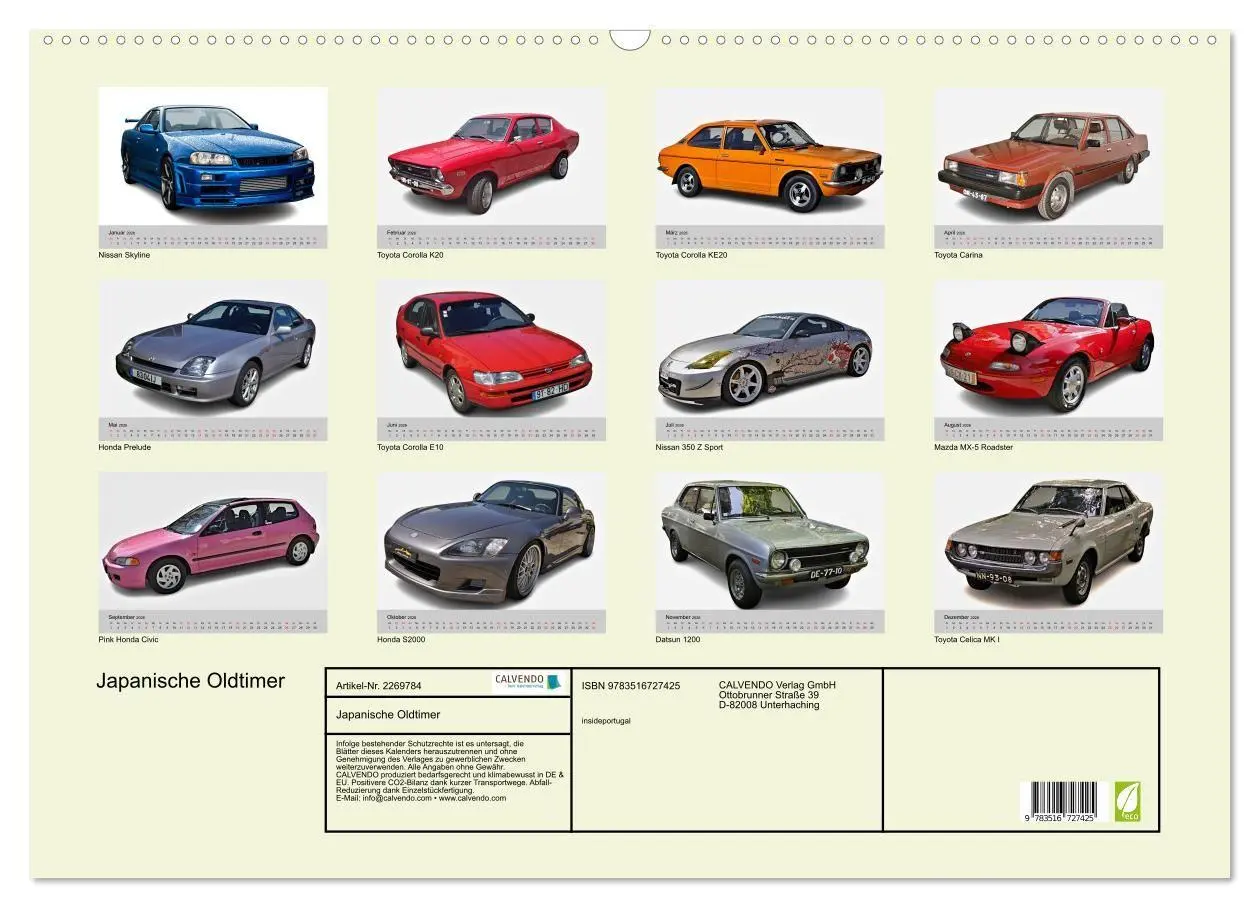Open the grey Honda S2000 picture

click(x=491, y=541)
